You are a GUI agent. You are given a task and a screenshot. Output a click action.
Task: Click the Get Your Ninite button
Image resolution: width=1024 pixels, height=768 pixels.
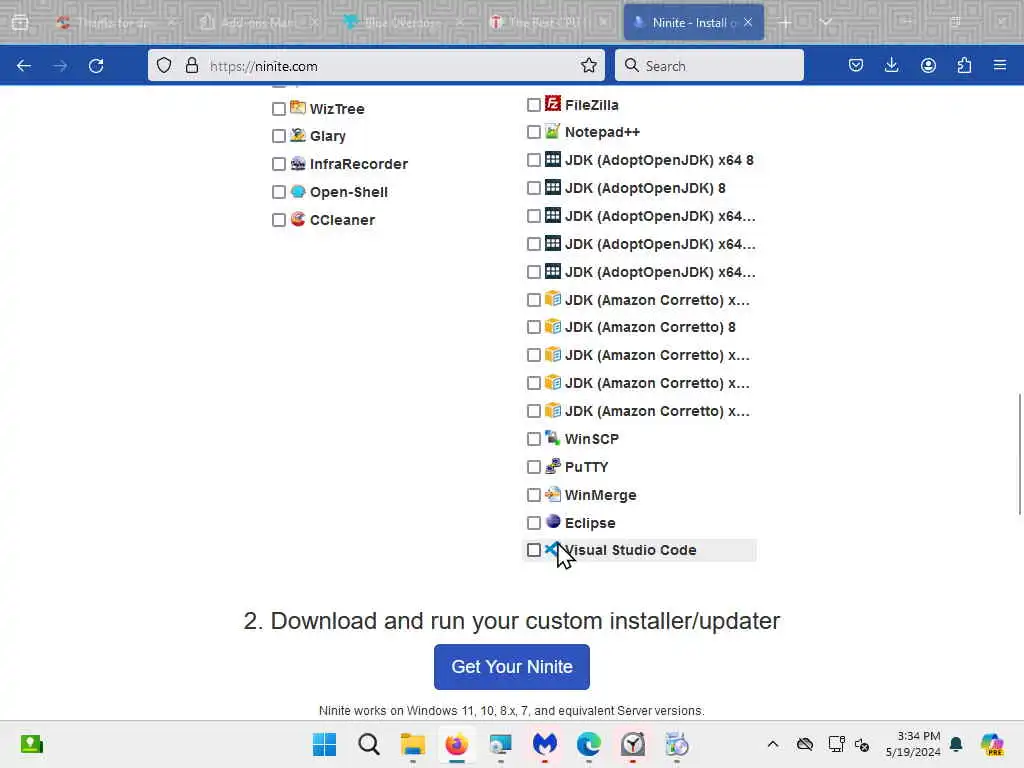[x=512, y=667]
